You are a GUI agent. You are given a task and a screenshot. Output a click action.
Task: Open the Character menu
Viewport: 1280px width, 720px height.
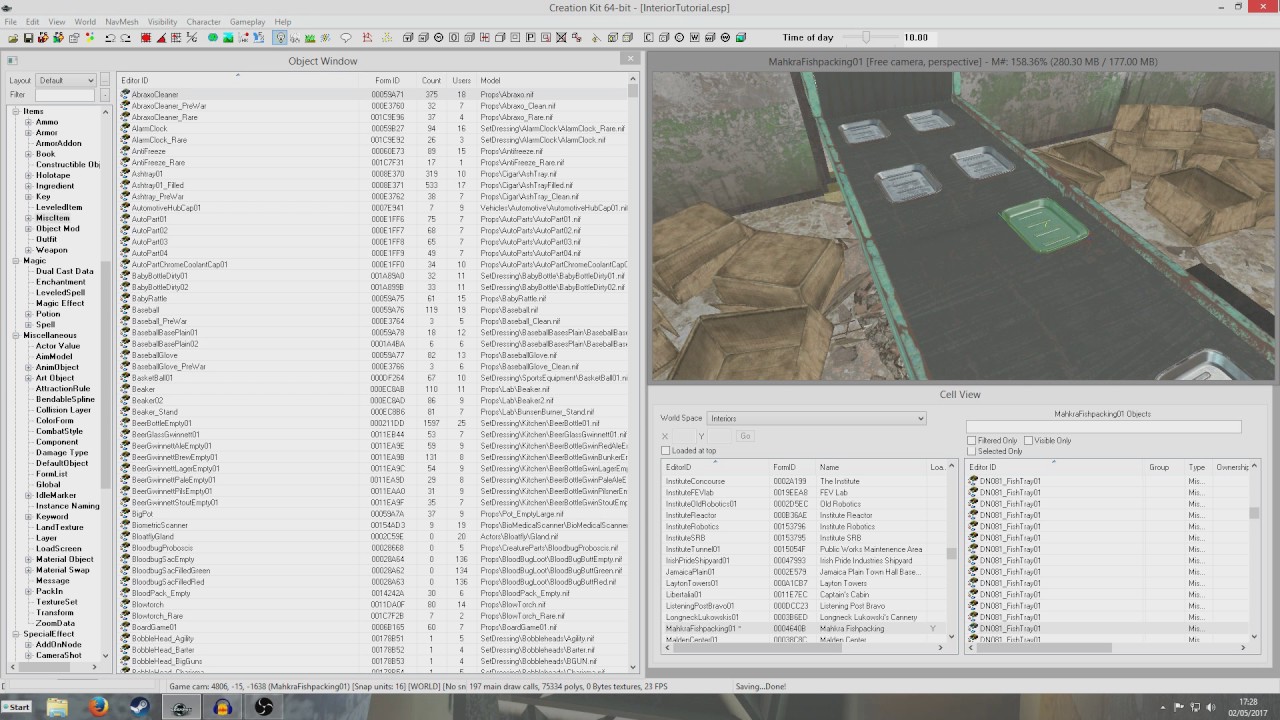pyautogui.click(x=203, y=21)
